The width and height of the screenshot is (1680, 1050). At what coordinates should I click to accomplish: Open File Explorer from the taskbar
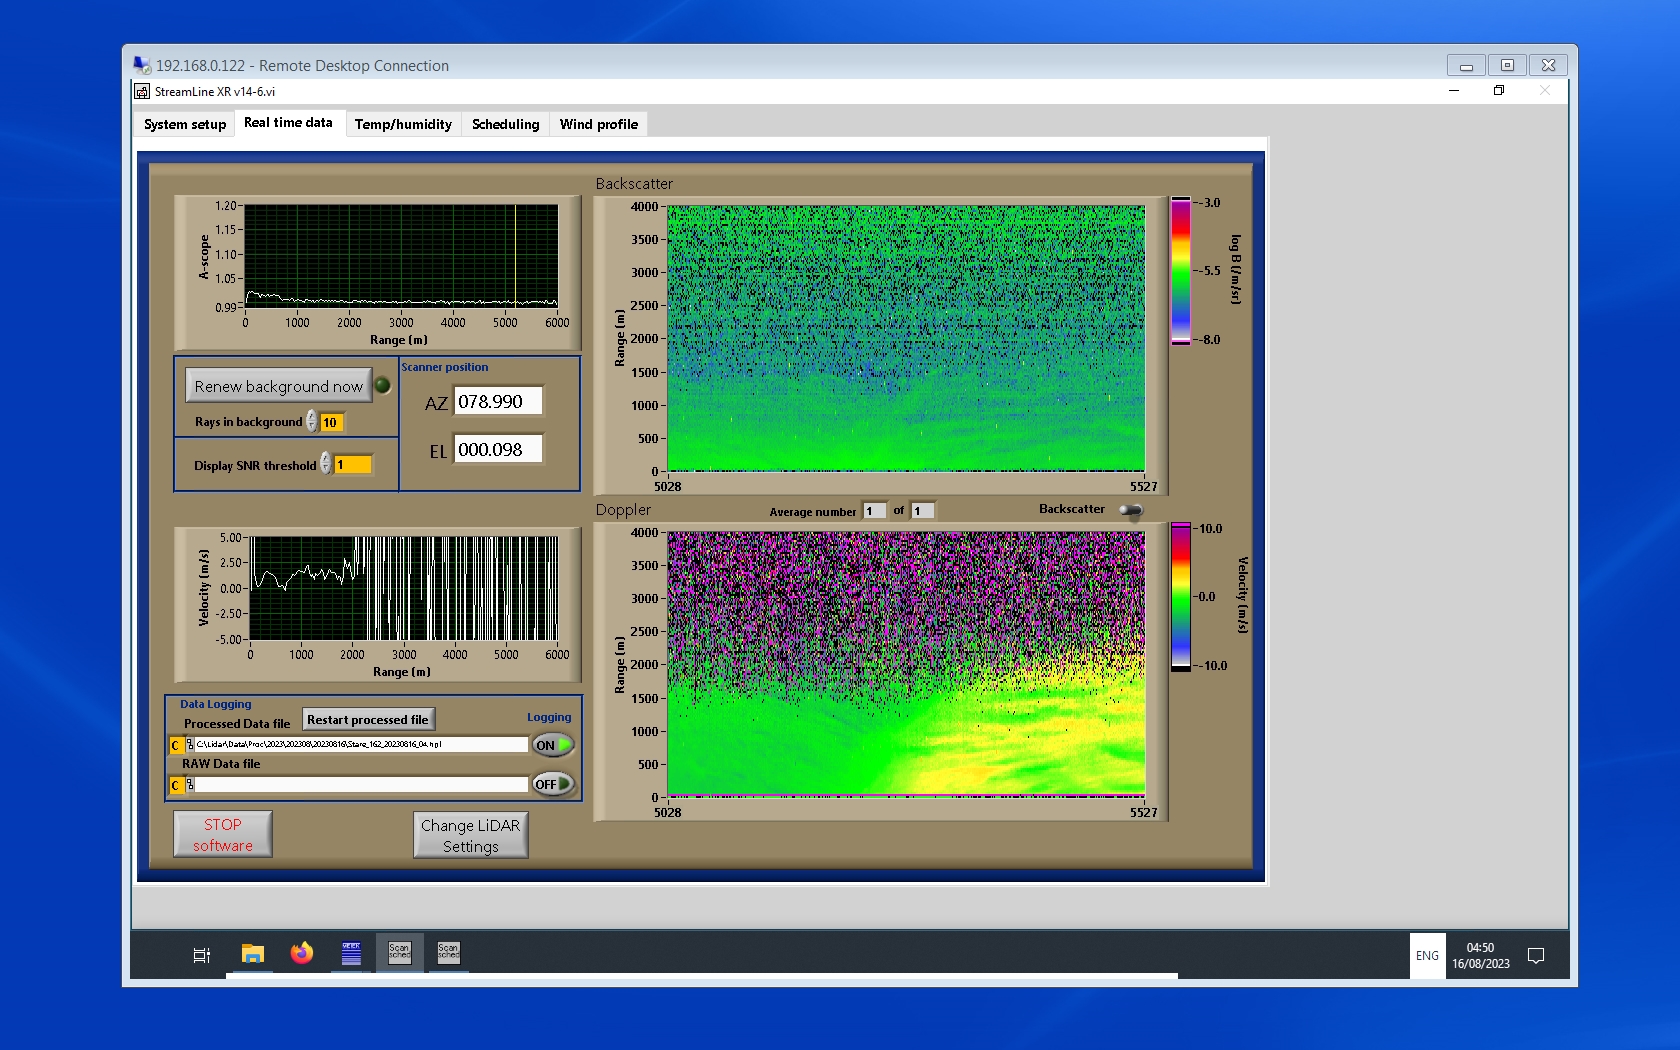click(253, 954)
